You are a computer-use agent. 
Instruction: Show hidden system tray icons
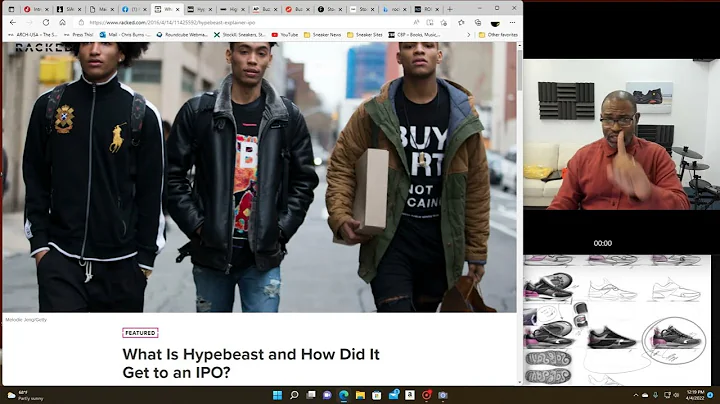[x=636, y=395]
